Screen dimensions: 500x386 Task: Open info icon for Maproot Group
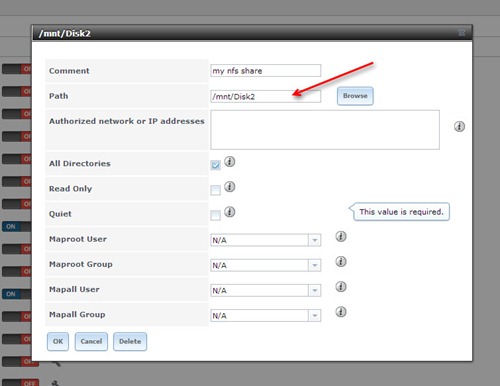[341, 261]
